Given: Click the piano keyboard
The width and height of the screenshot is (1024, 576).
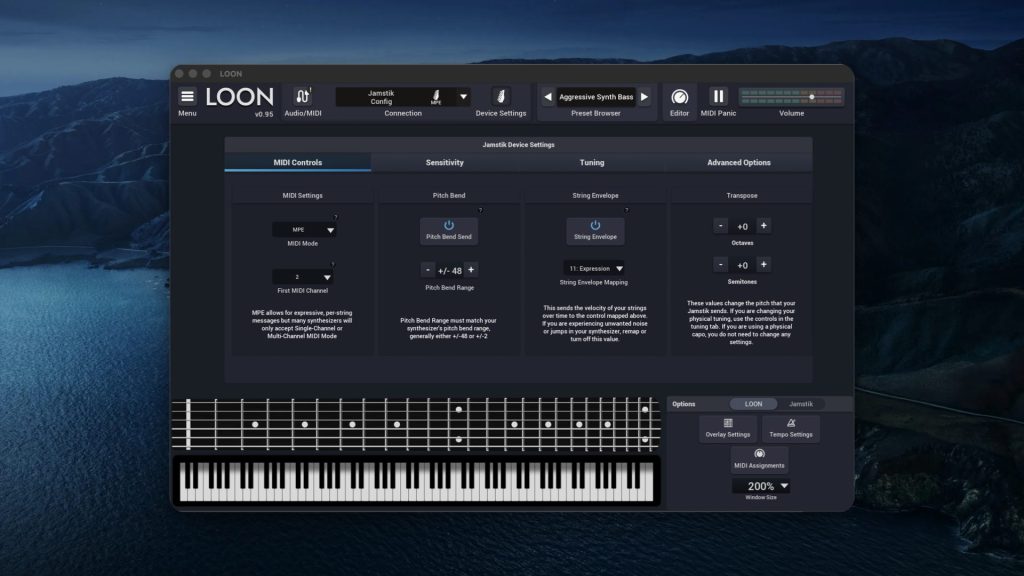Looking at the screenshot, I should coord(417,481).
